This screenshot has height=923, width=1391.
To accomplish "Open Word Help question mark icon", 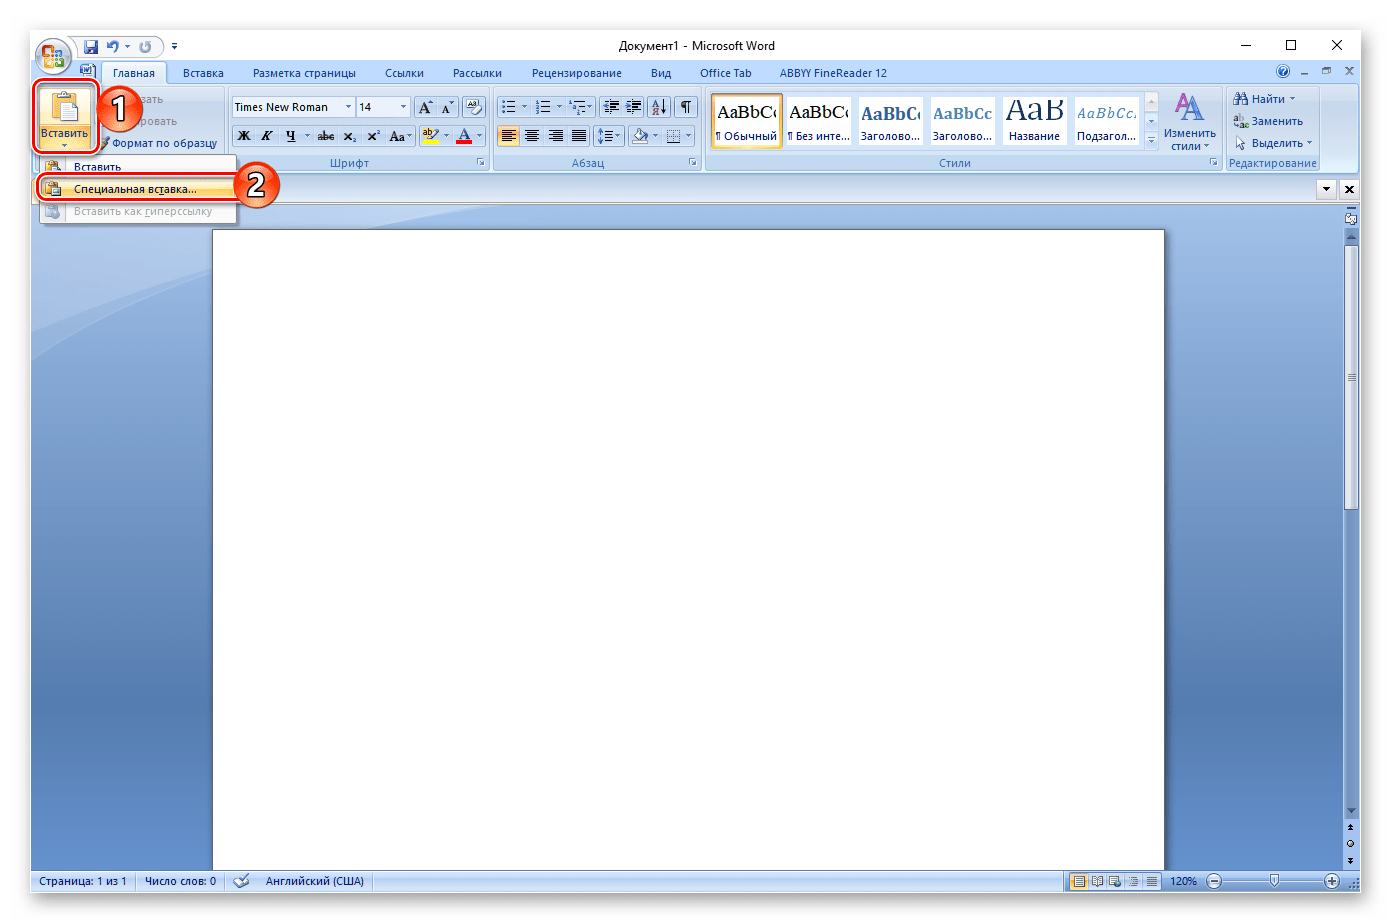I will click(1283, 72).
